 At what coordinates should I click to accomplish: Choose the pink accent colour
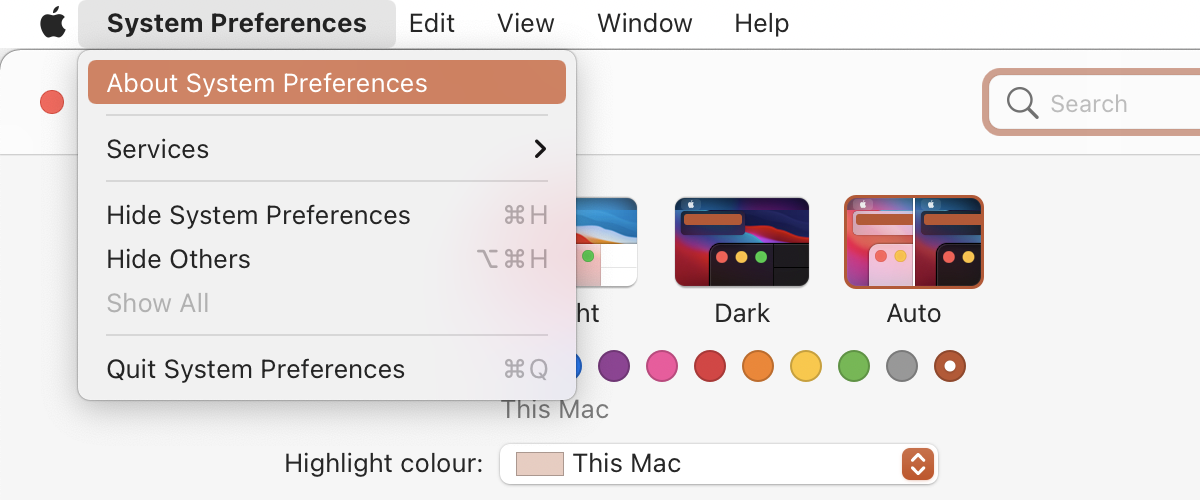pos(662,366)
